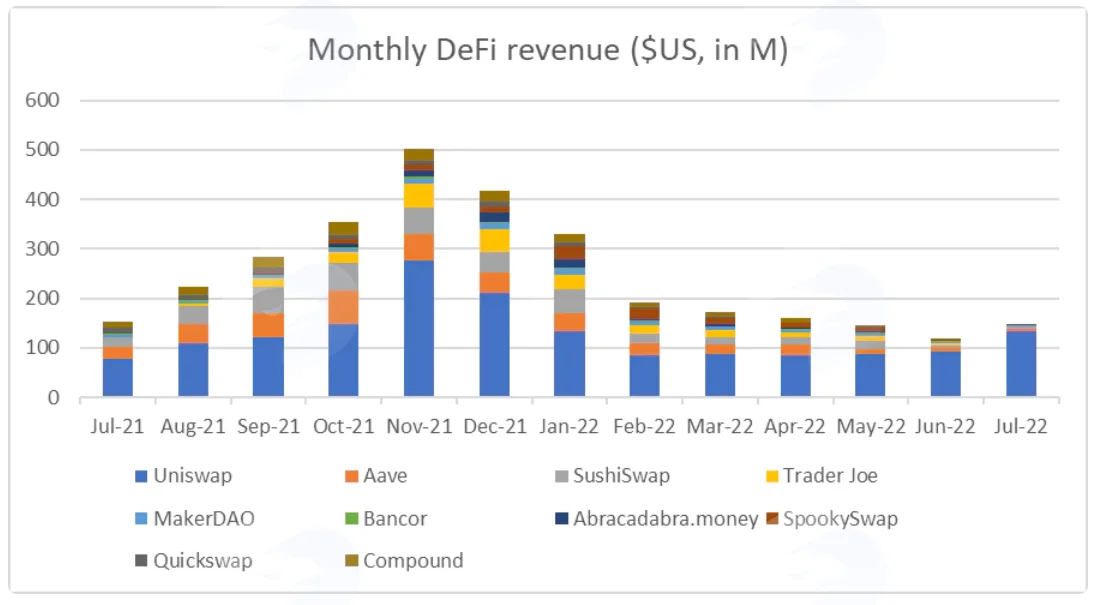Click the Oct-21 Aave orange segment
The width and height of the screenshot is (1104, 605).
coord(343,308)
